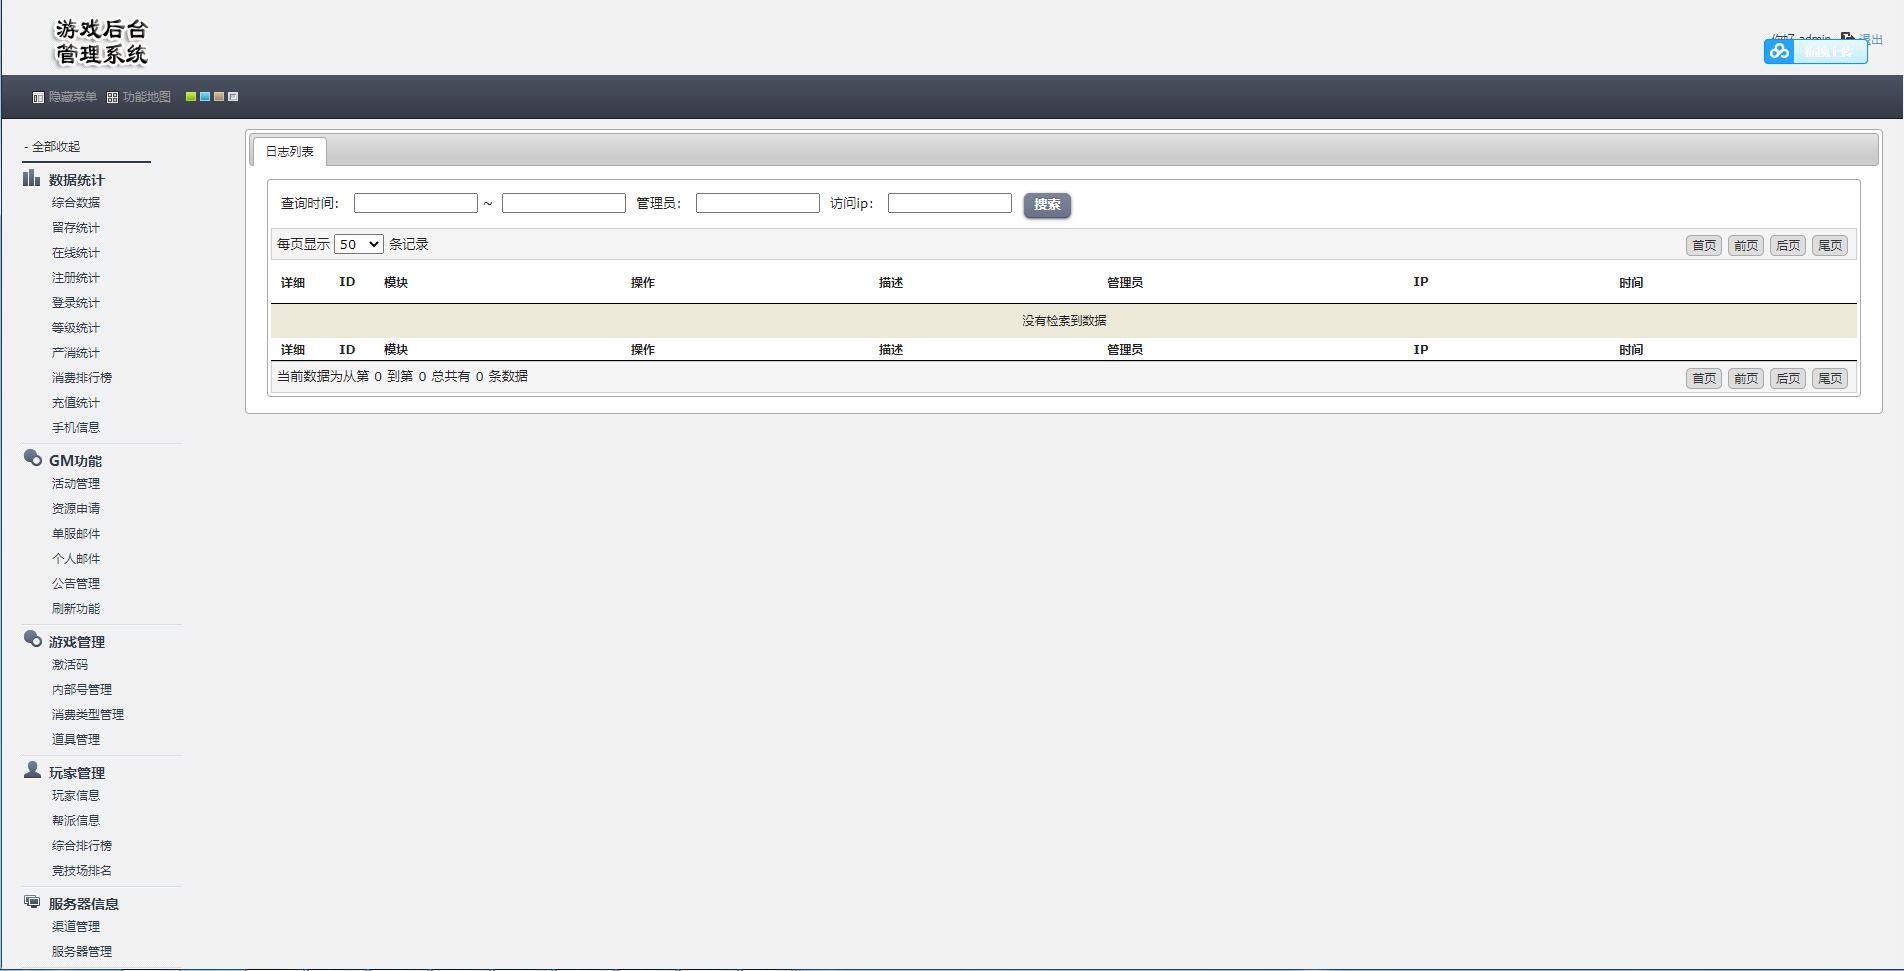Open the 功能地图 grid icon
This screenshot has height=971, width=1904.
113,98
